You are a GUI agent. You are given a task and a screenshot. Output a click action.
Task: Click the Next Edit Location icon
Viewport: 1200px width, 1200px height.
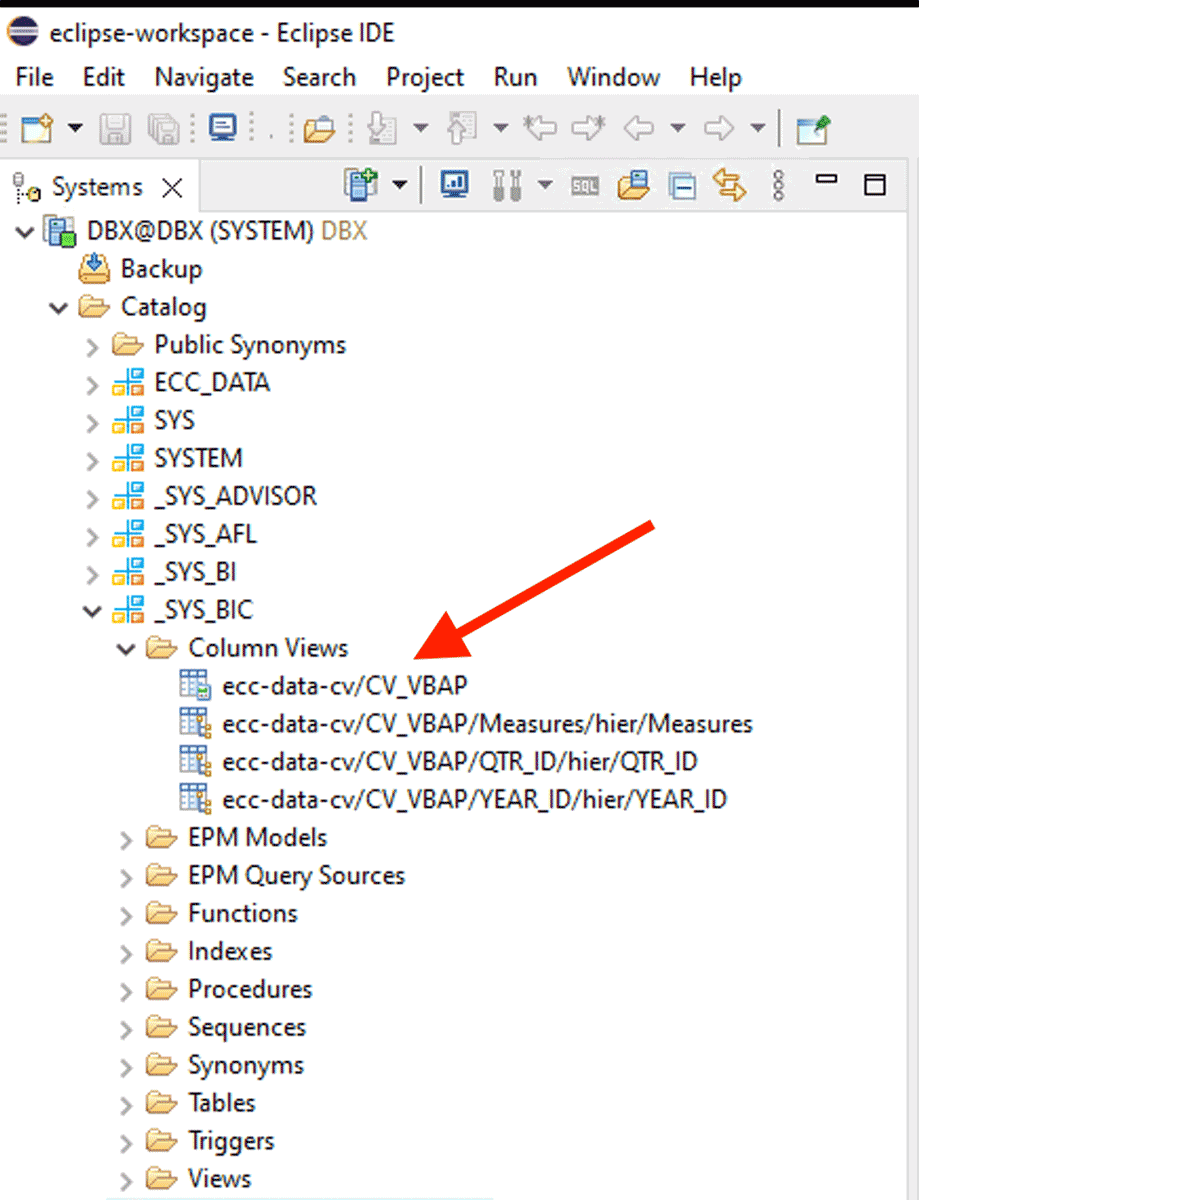coord(589,127)
